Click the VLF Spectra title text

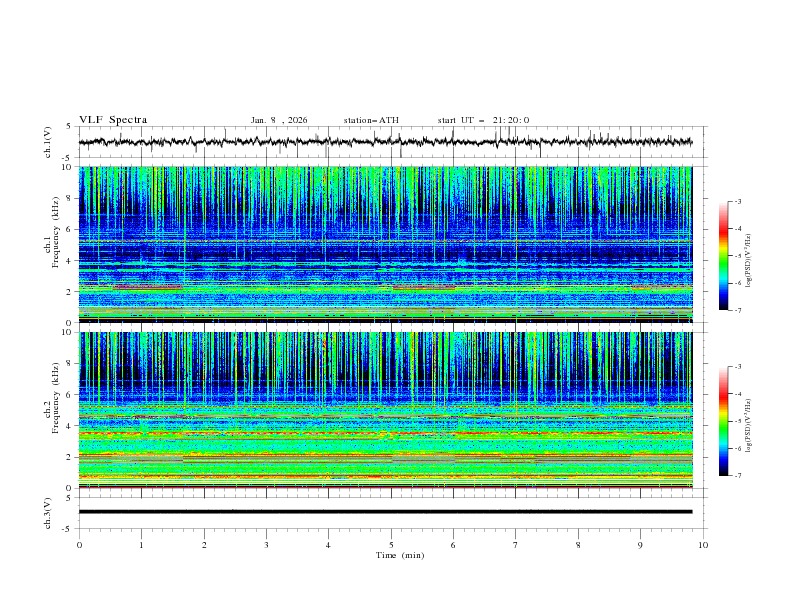click(x=113, y=120)
